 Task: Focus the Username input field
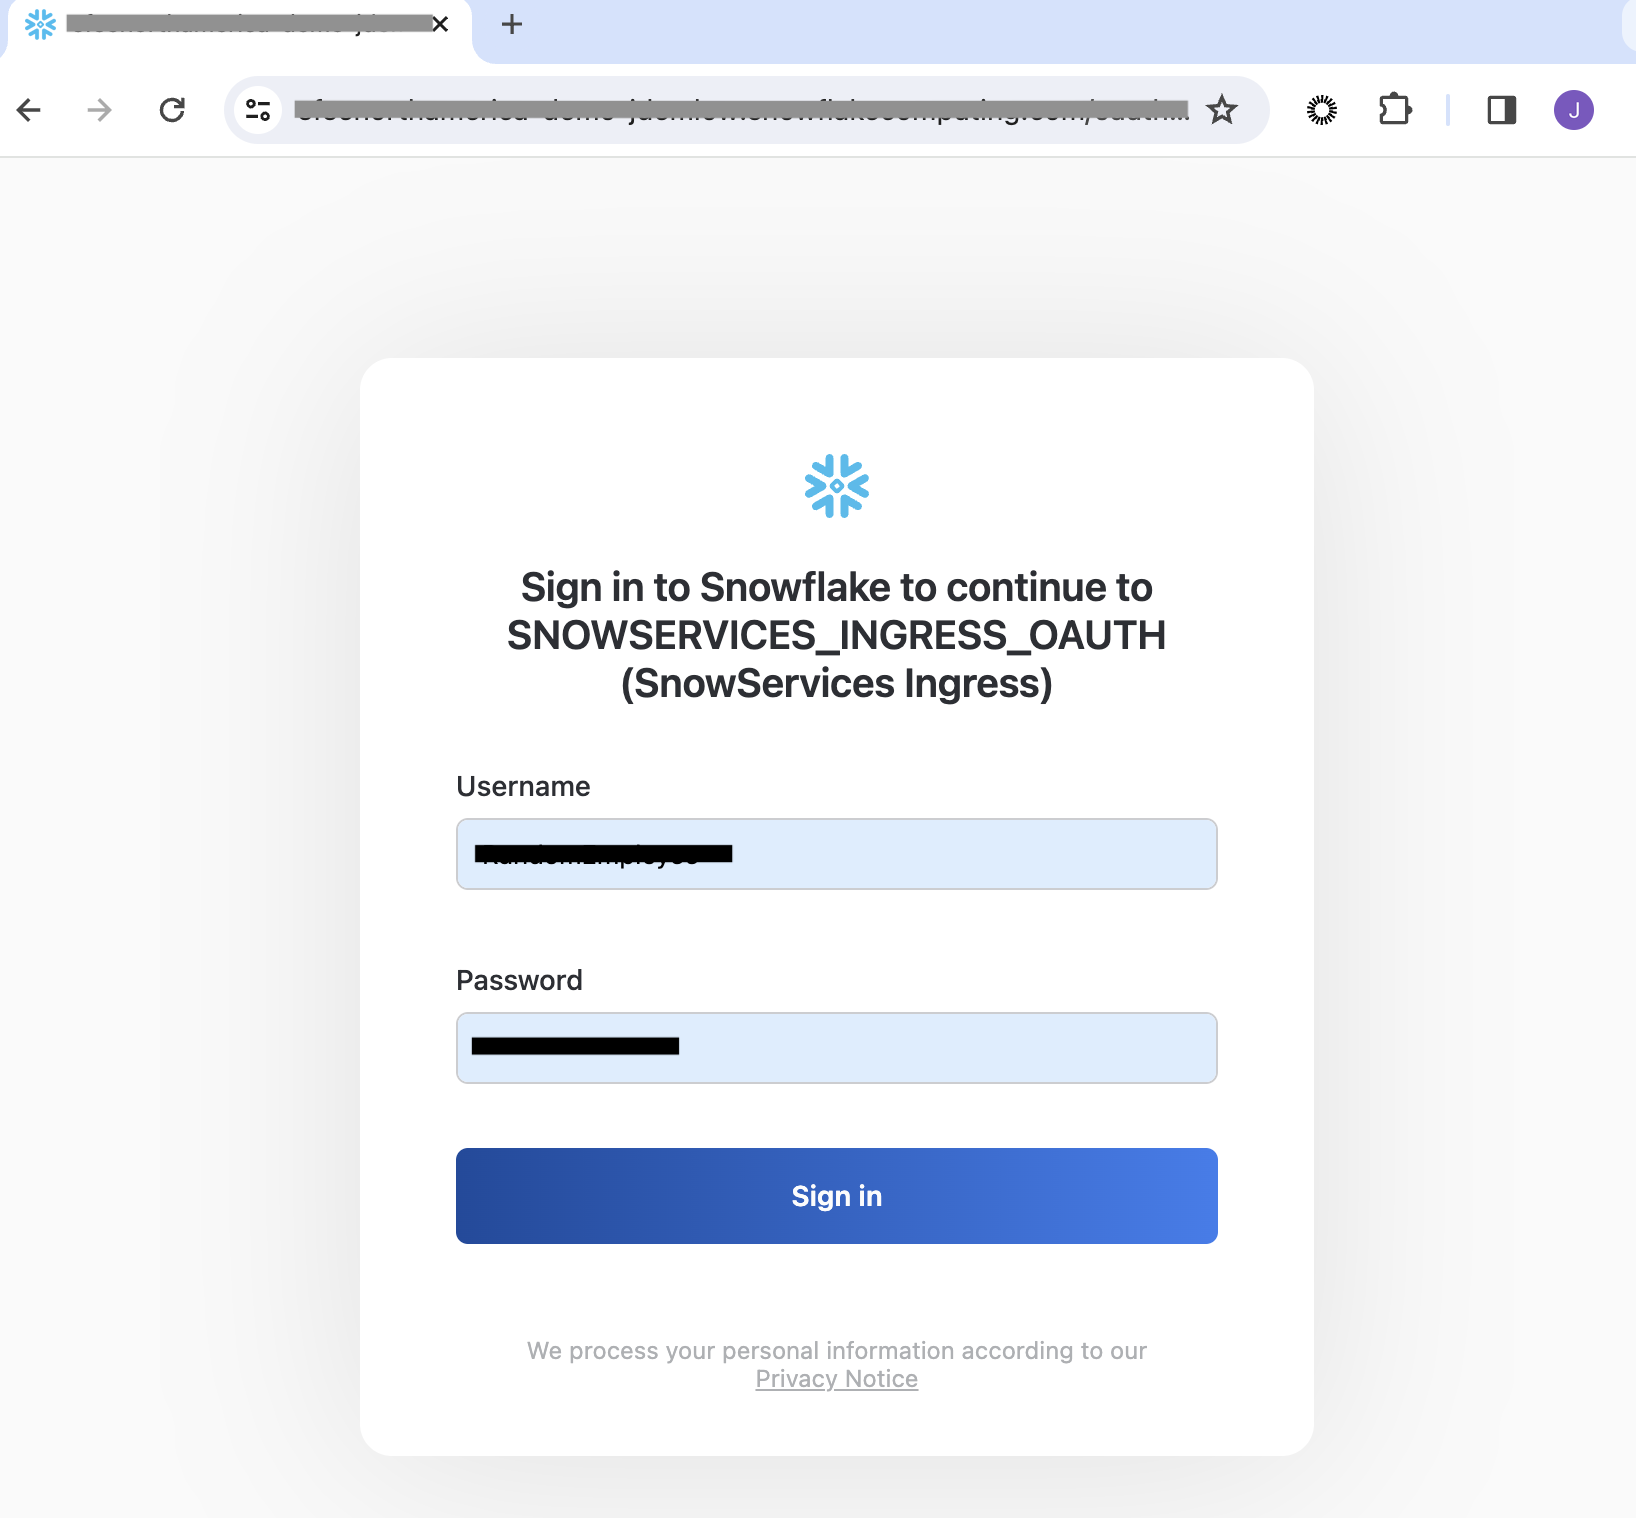tap(837, 854)
